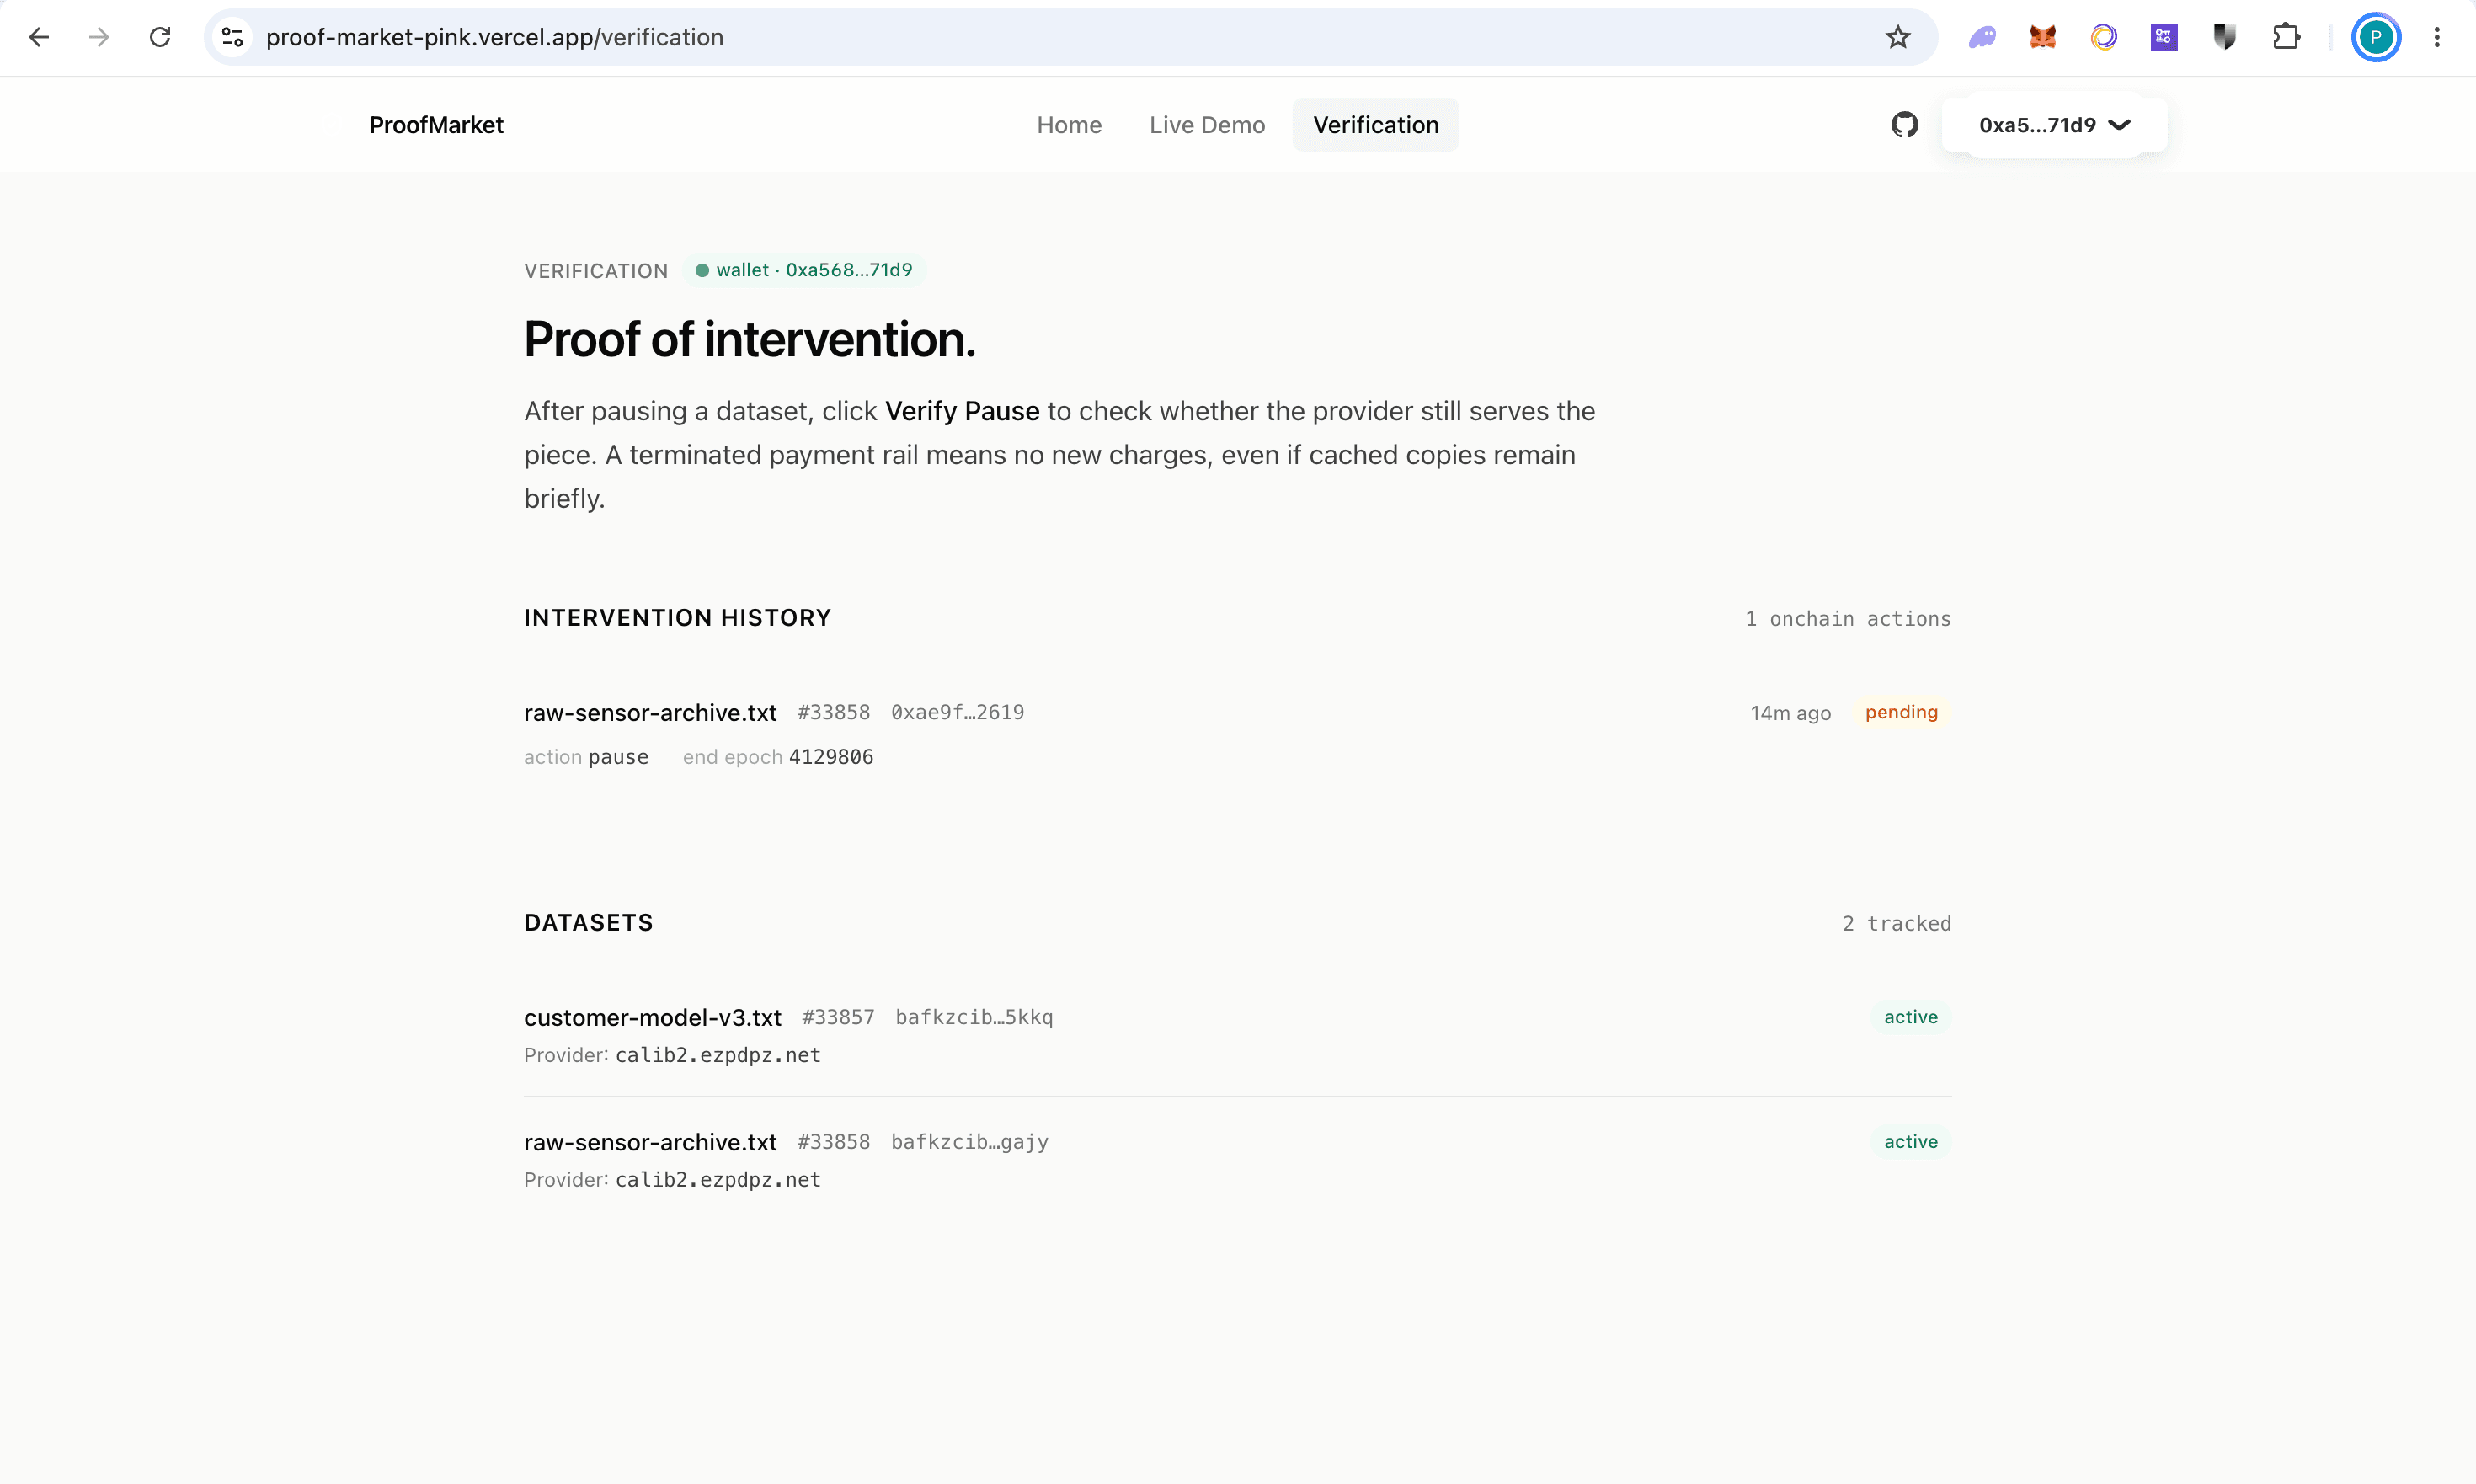The width and height of the screenshot is (2476, 1484).
Task: Click active badge for customer-model-v3.txt
Action: click(1910, 1017)
